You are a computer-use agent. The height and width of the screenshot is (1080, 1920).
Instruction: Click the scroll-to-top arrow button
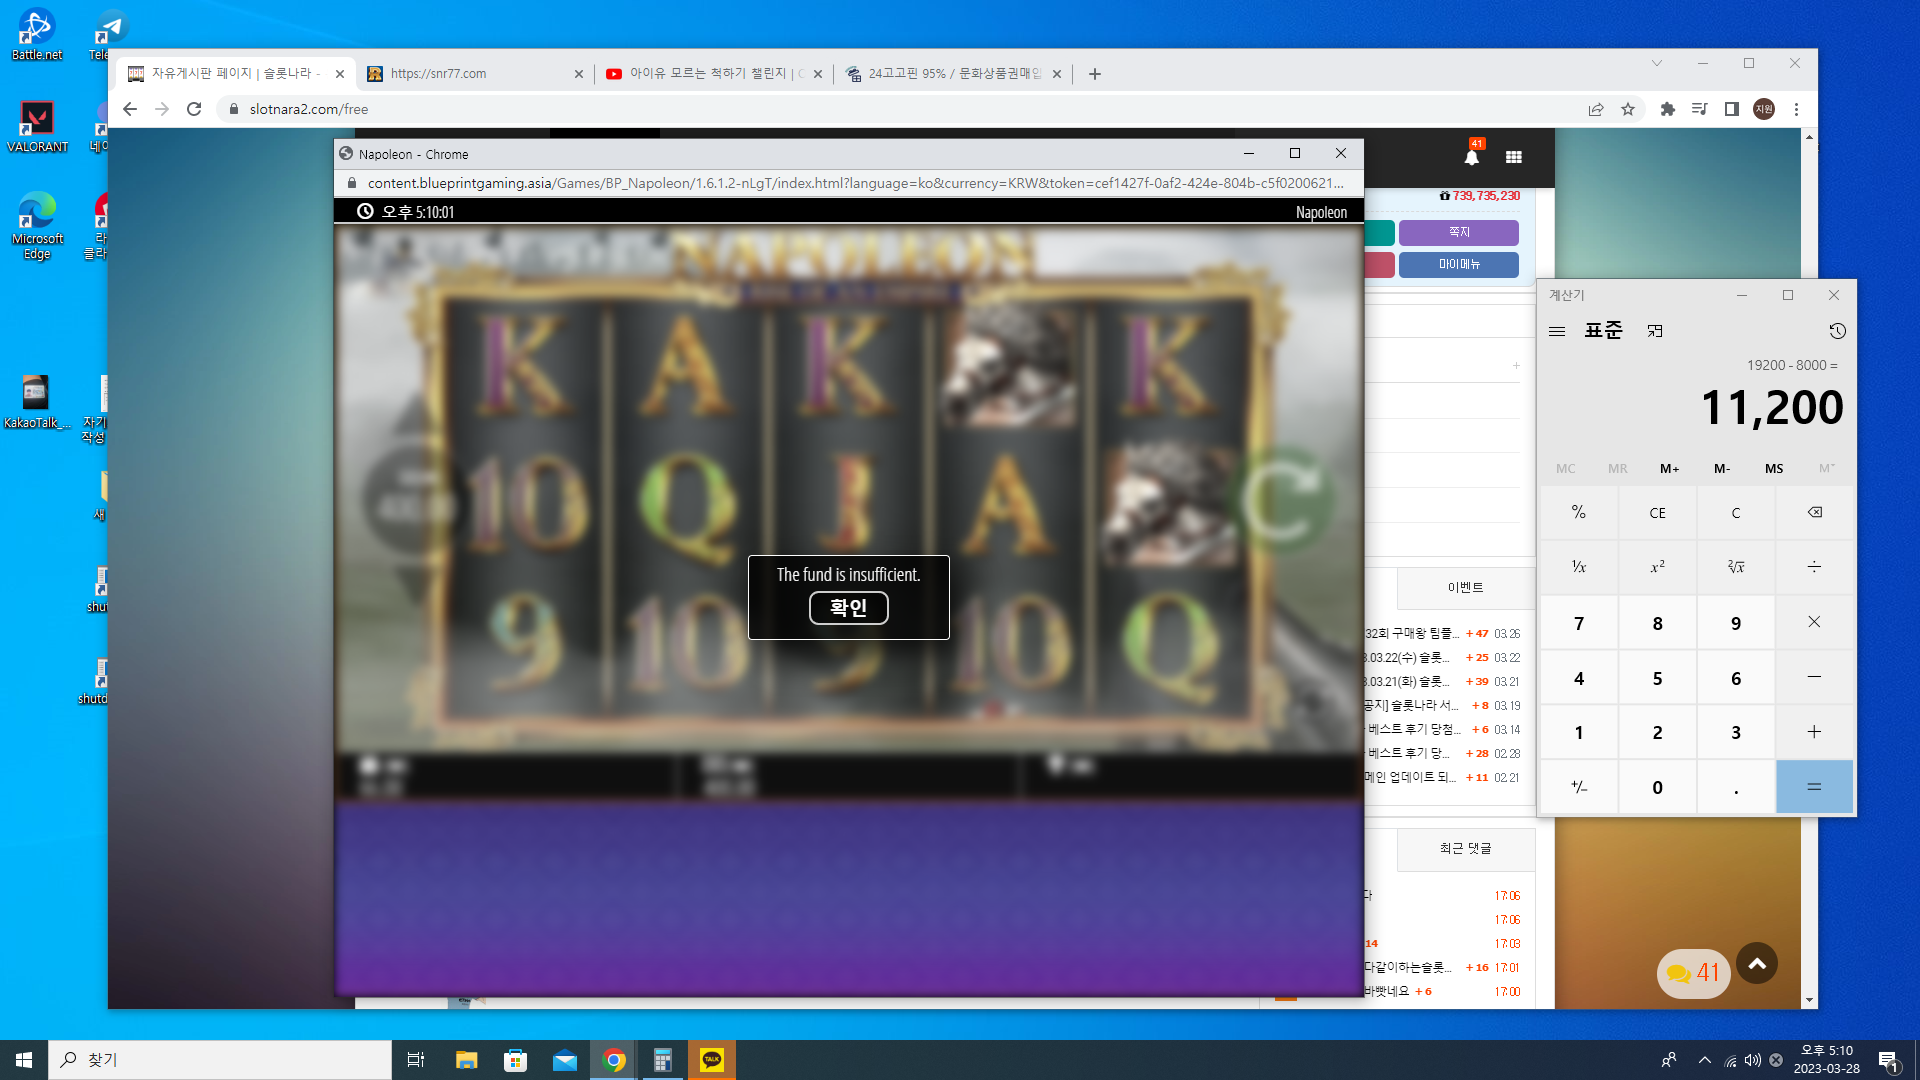[x=1757, y=964]
